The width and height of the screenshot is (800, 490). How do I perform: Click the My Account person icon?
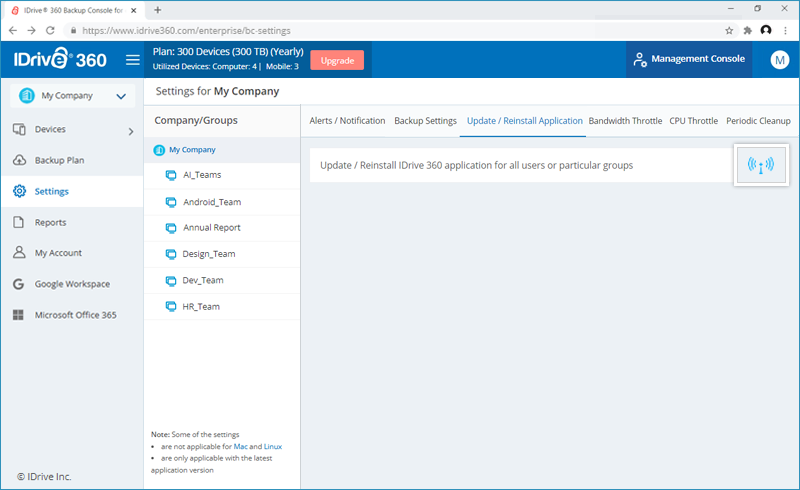[19, 252]
